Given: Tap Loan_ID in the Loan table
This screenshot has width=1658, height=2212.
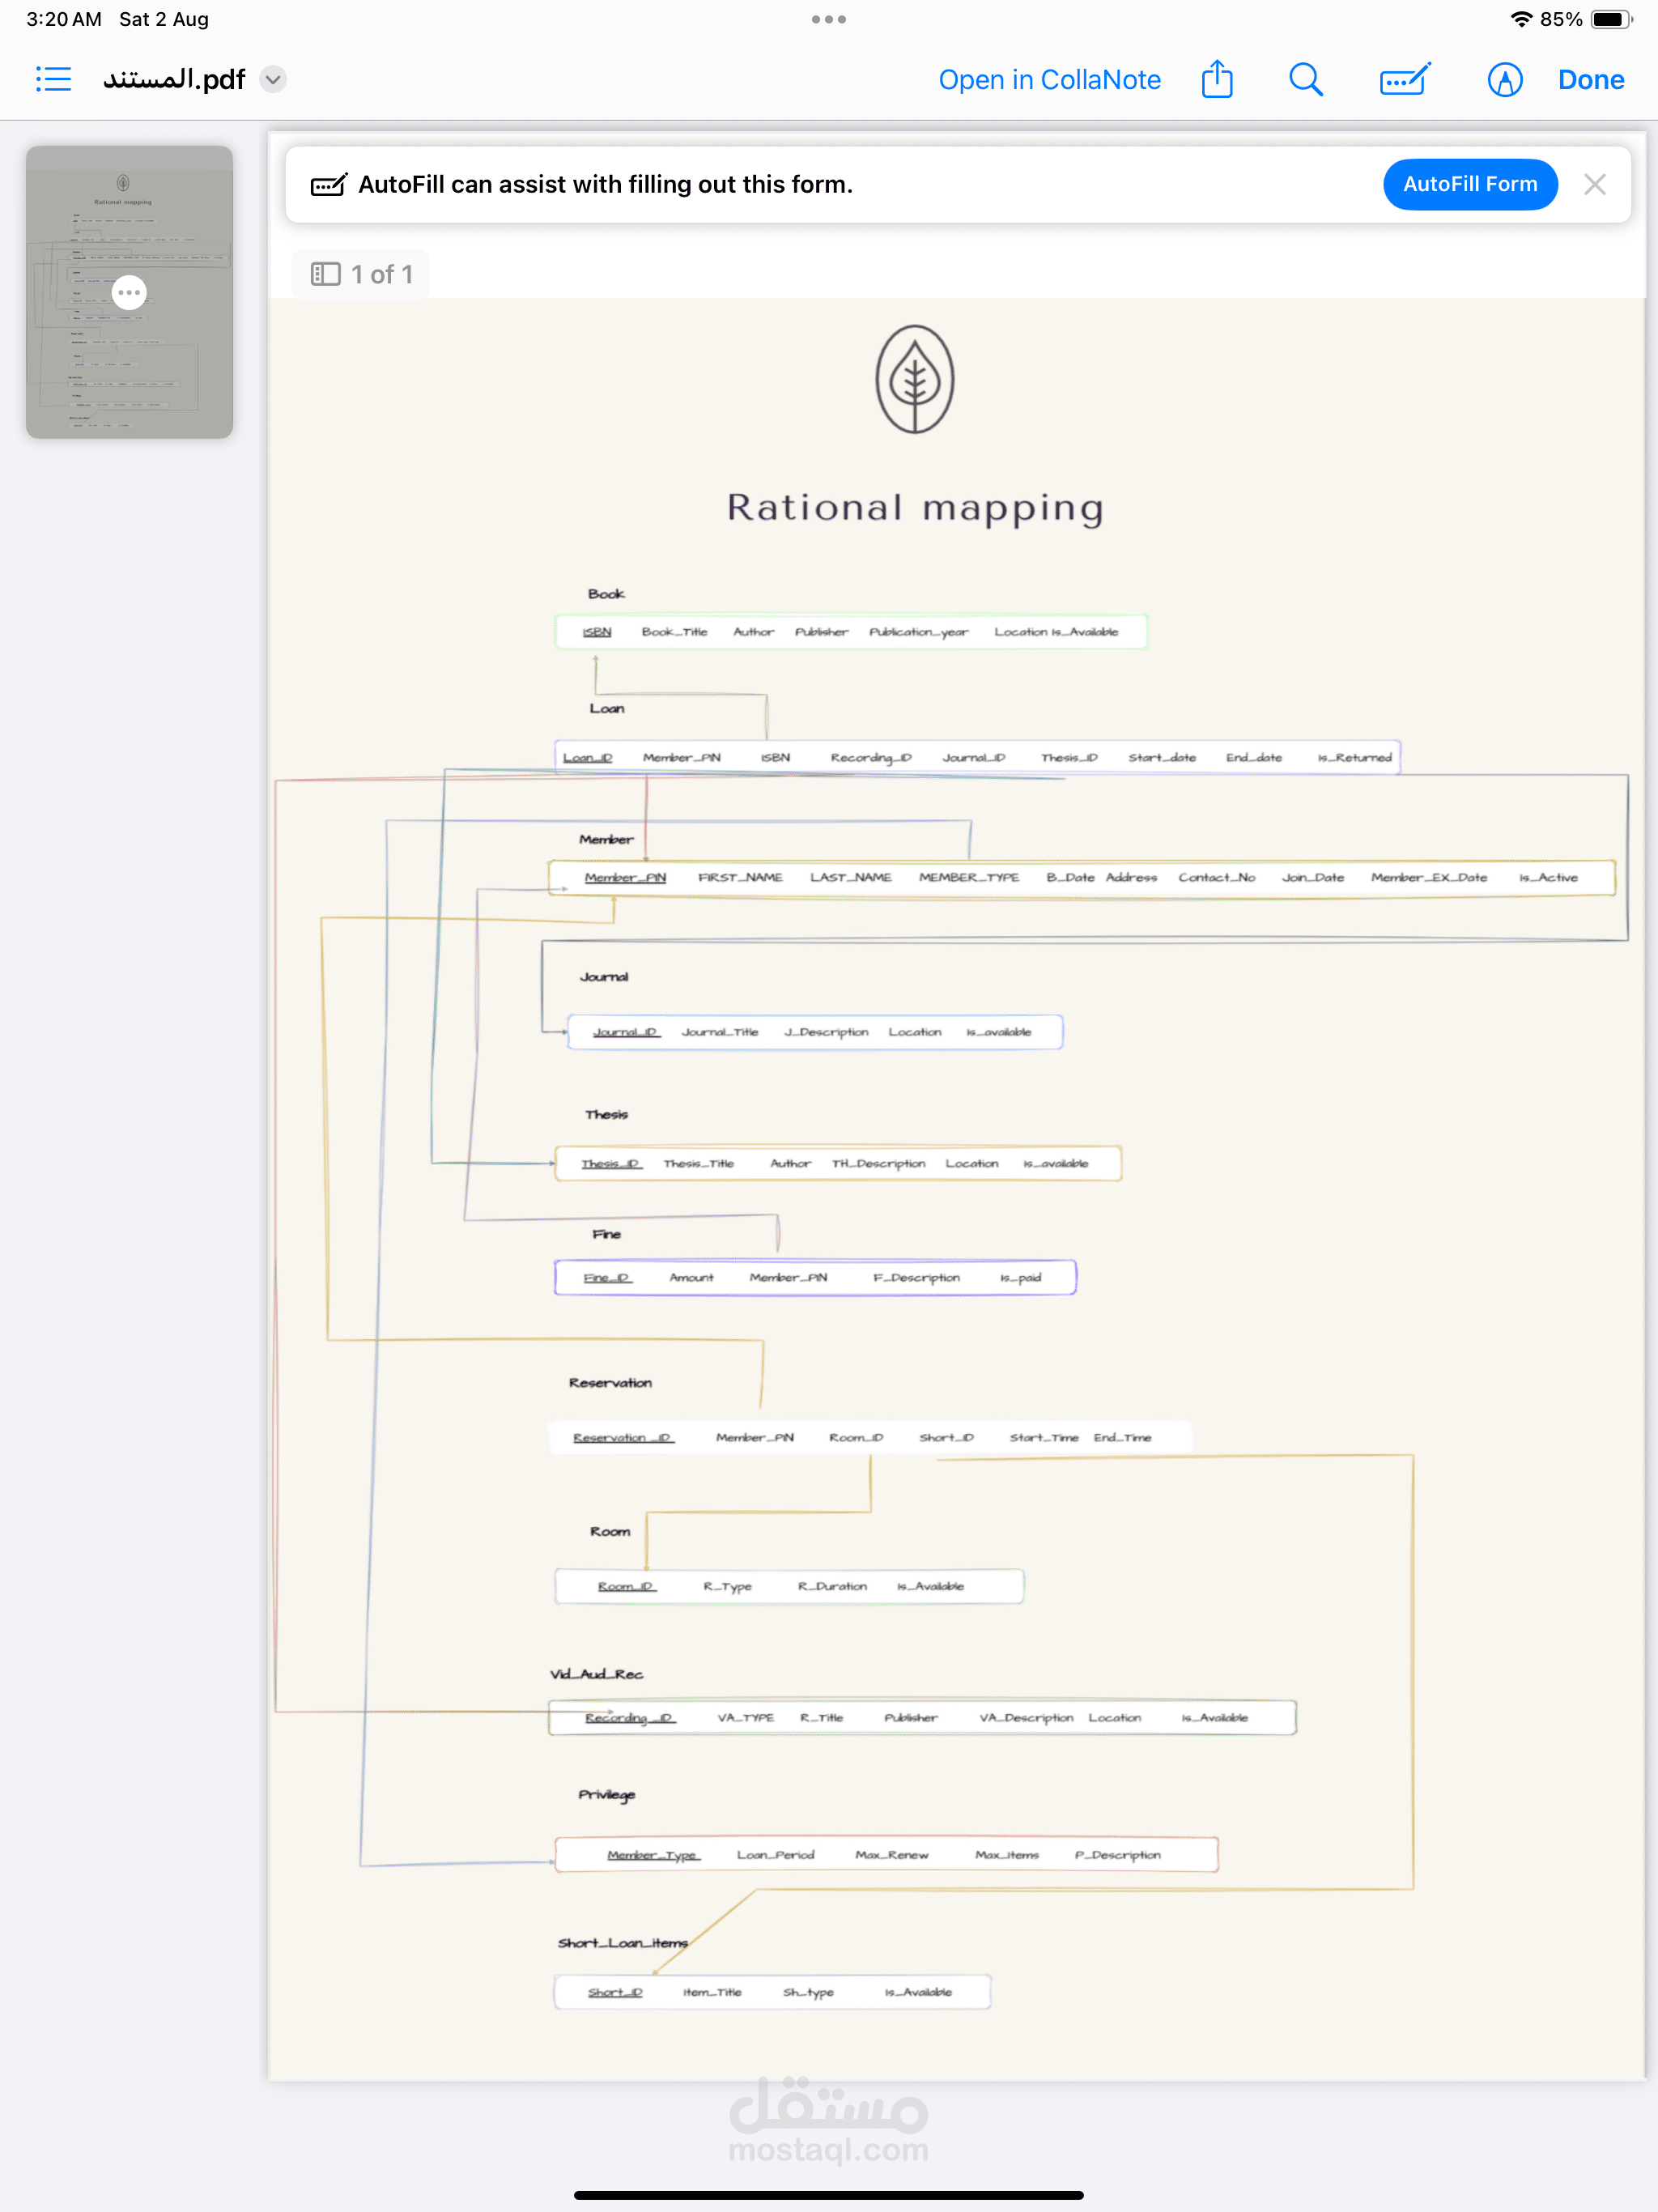Looking at the screenshot, I should pos(588,758).
